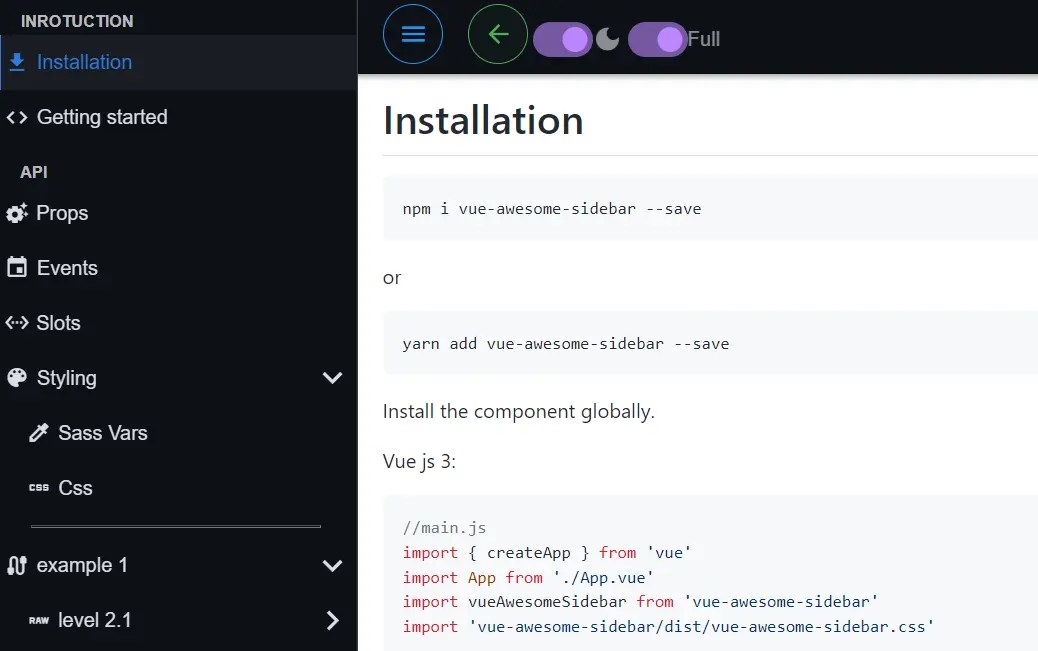Click the Slots arrows icon

click(x=16, y=322)
